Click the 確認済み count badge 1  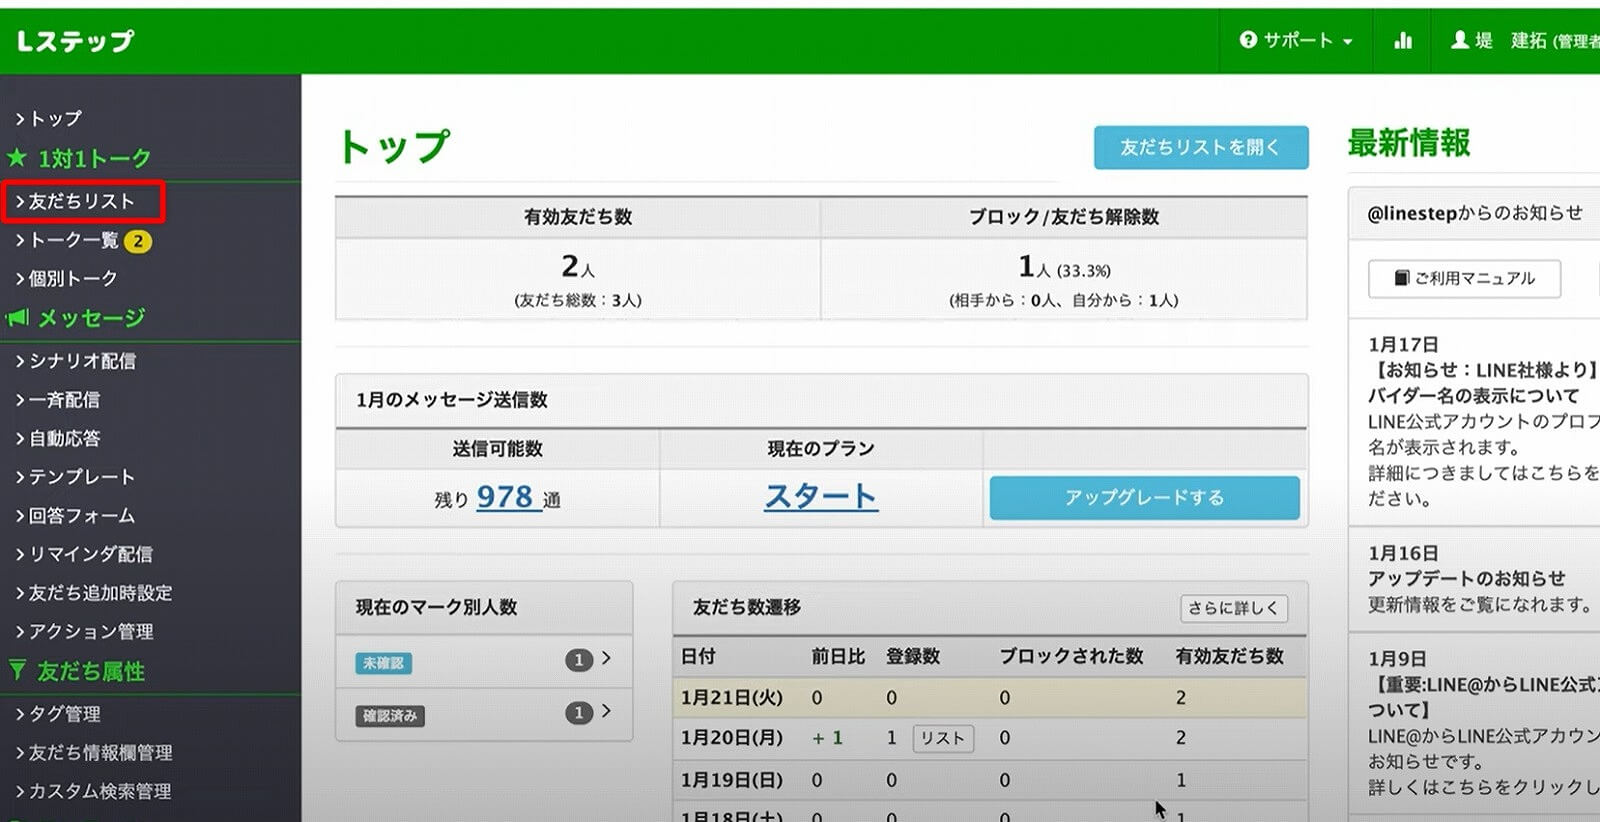pos(578,713)
